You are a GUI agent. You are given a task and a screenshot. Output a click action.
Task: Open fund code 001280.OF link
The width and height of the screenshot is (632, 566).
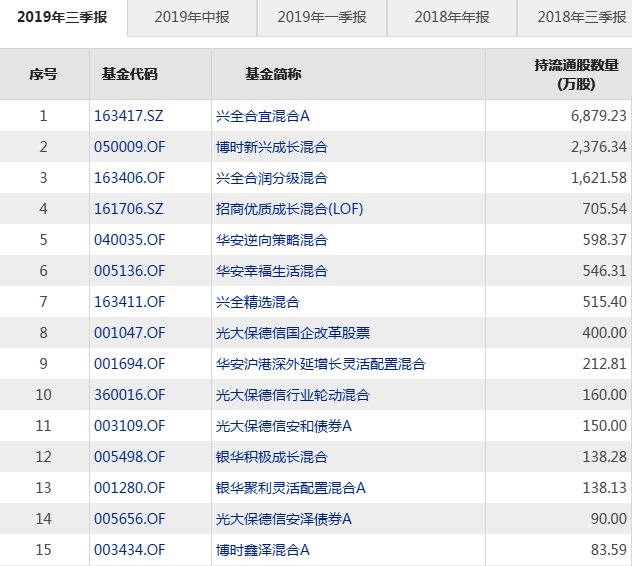click(x=129, y=488)
